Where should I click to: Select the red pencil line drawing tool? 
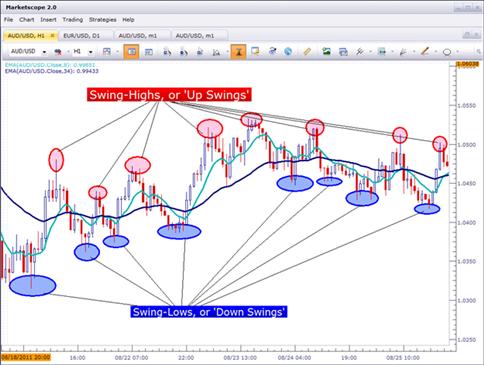click(x=425, y=52)
